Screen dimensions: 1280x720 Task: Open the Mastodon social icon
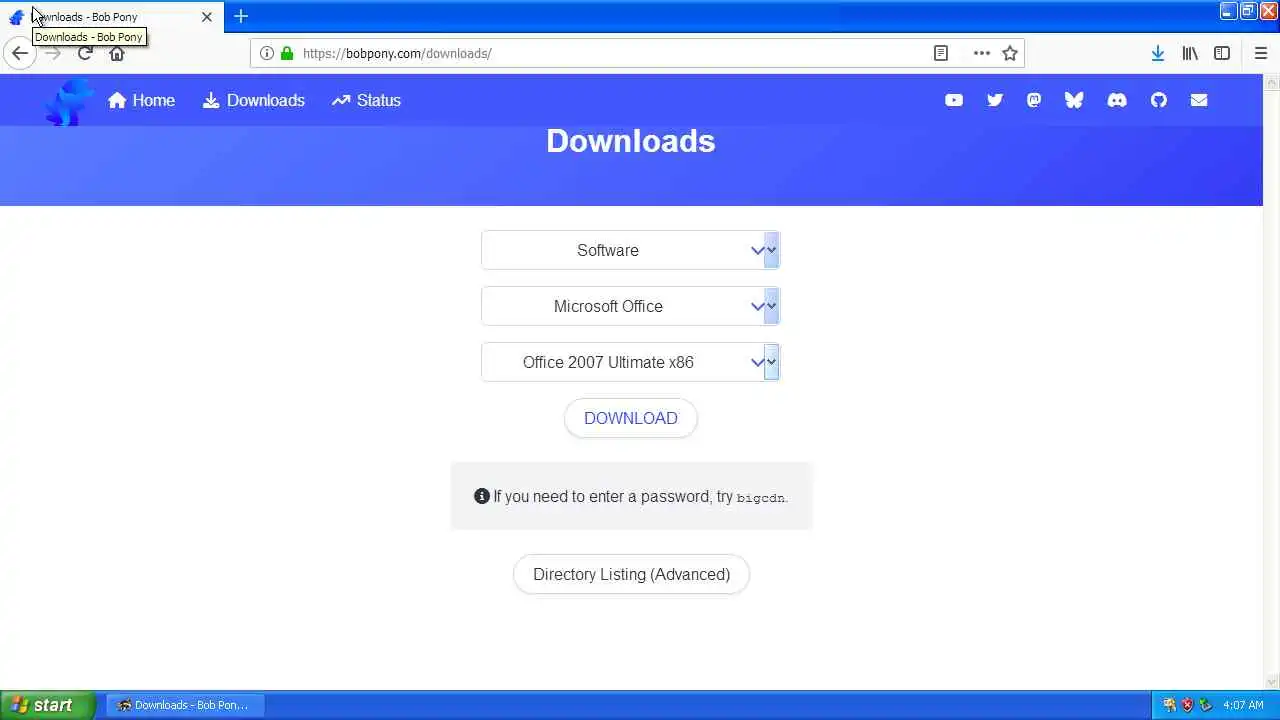point(1034,100)
